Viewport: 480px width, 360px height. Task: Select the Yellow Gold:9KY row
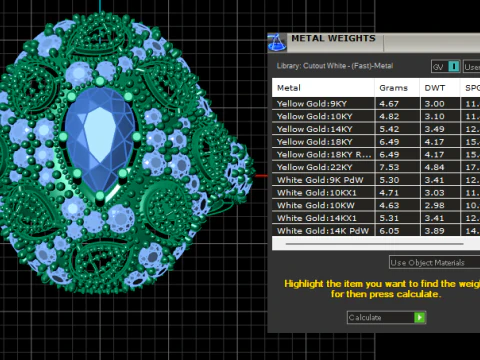point(376,104)
